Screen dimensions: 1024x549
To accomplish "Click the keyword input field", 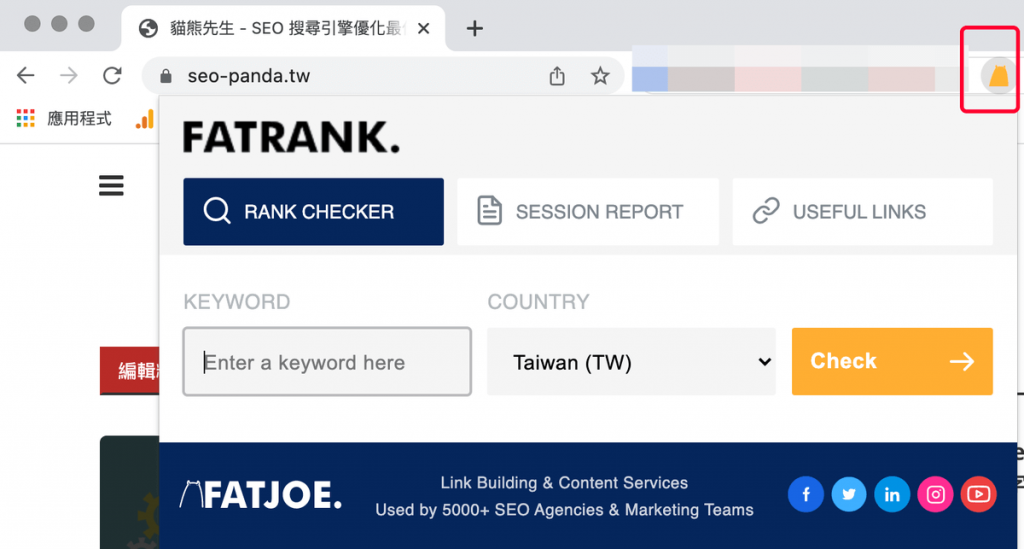I will tap(327, 362).
